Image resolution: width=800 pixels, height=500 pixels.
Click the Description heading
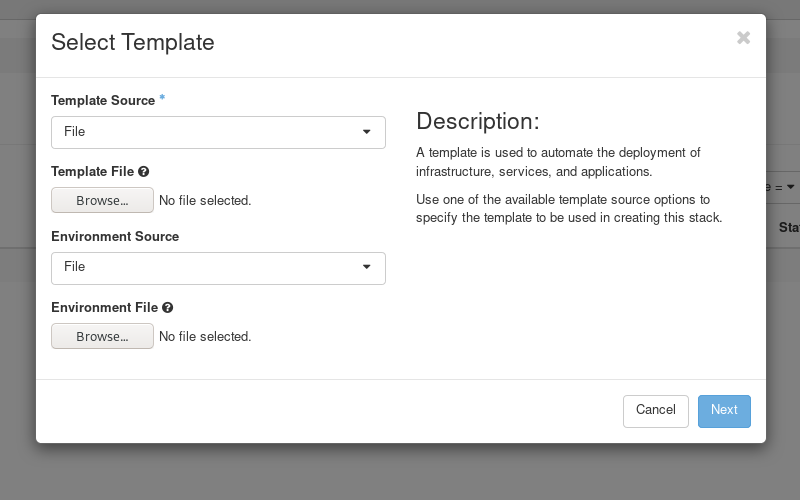point(477,122)
